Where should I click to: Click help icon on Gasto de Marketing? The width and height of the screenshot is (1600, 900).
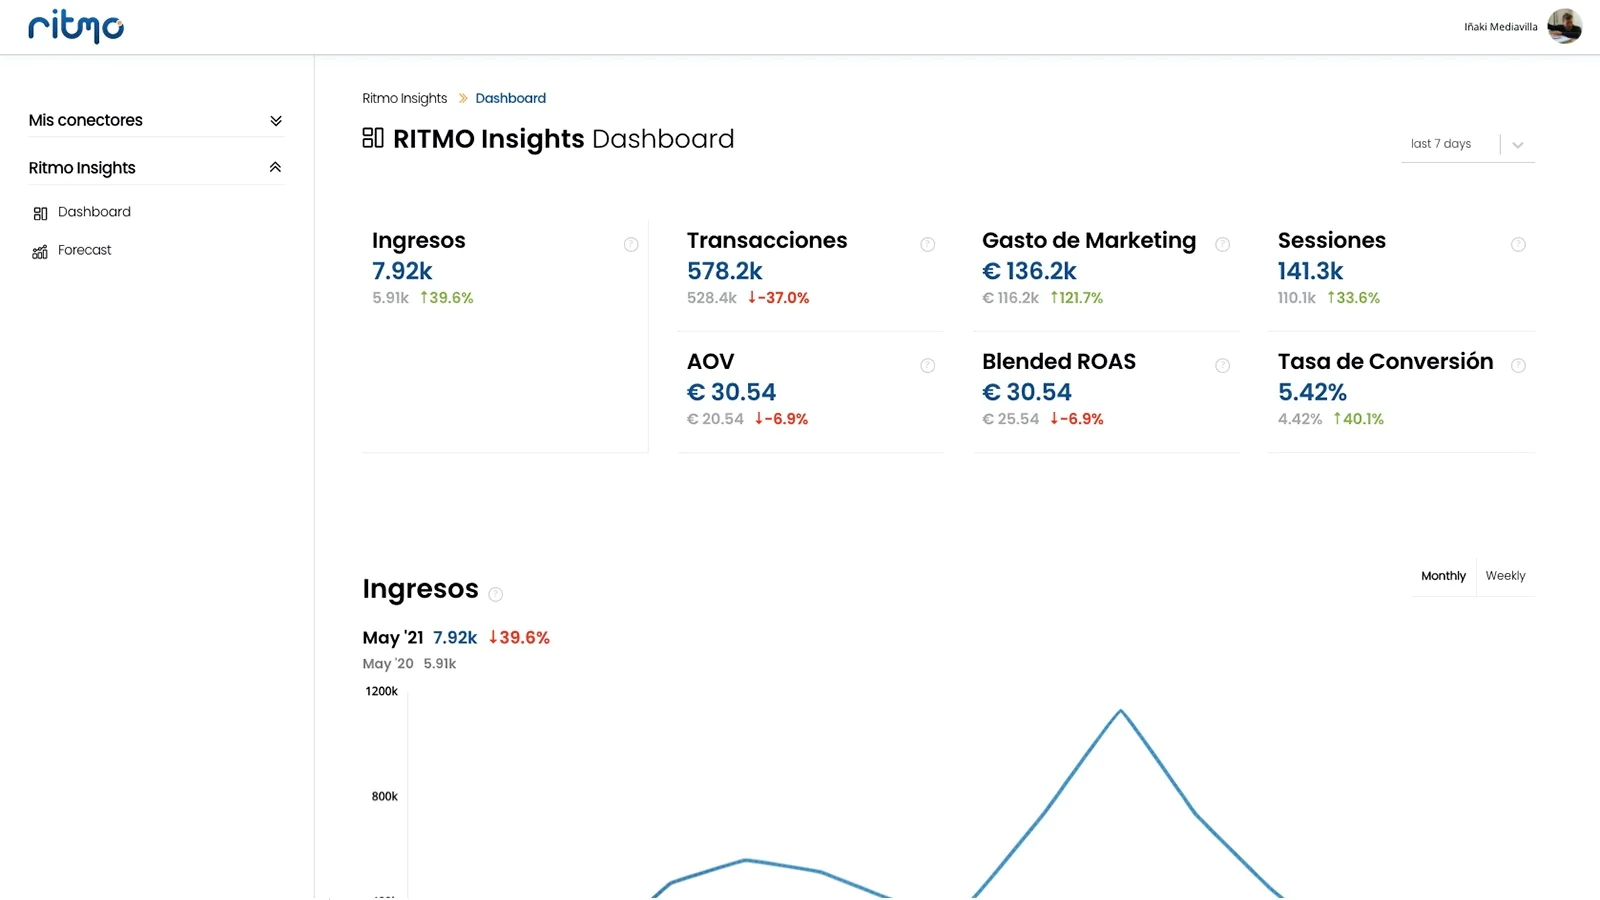click(1222, 245)
